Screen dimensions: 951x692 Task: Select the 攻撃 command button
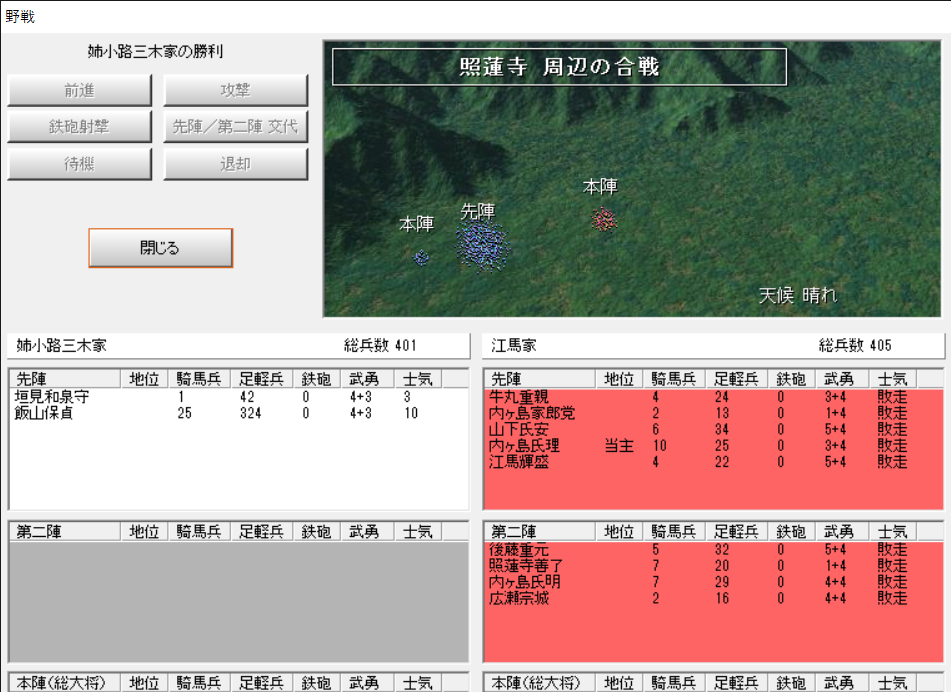point(236,91)
